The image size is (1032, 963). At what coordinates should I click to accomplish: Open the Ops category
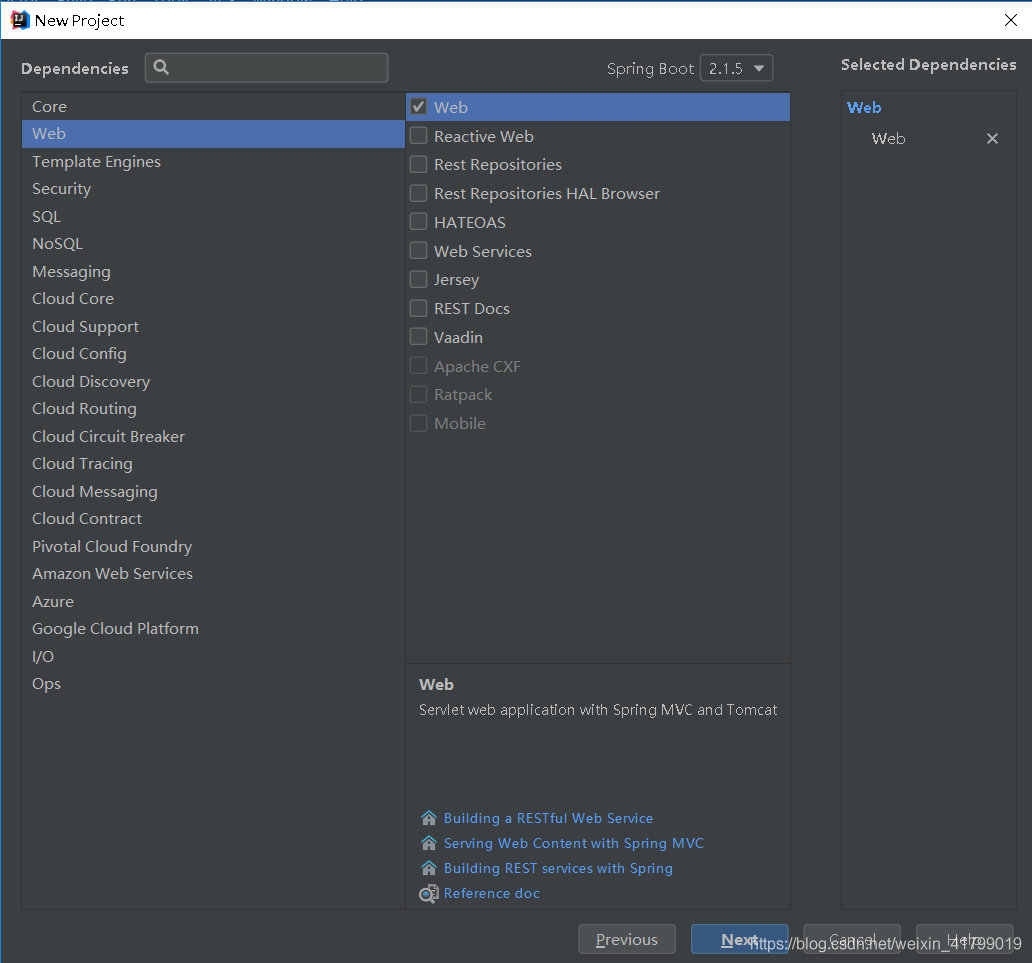click(x=213, y=684)
